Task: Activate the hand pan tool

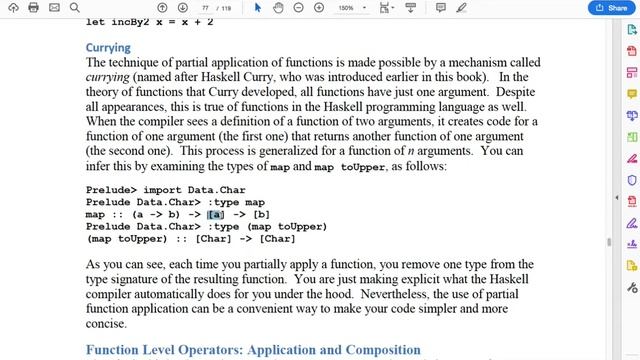Action: (278, 8)
